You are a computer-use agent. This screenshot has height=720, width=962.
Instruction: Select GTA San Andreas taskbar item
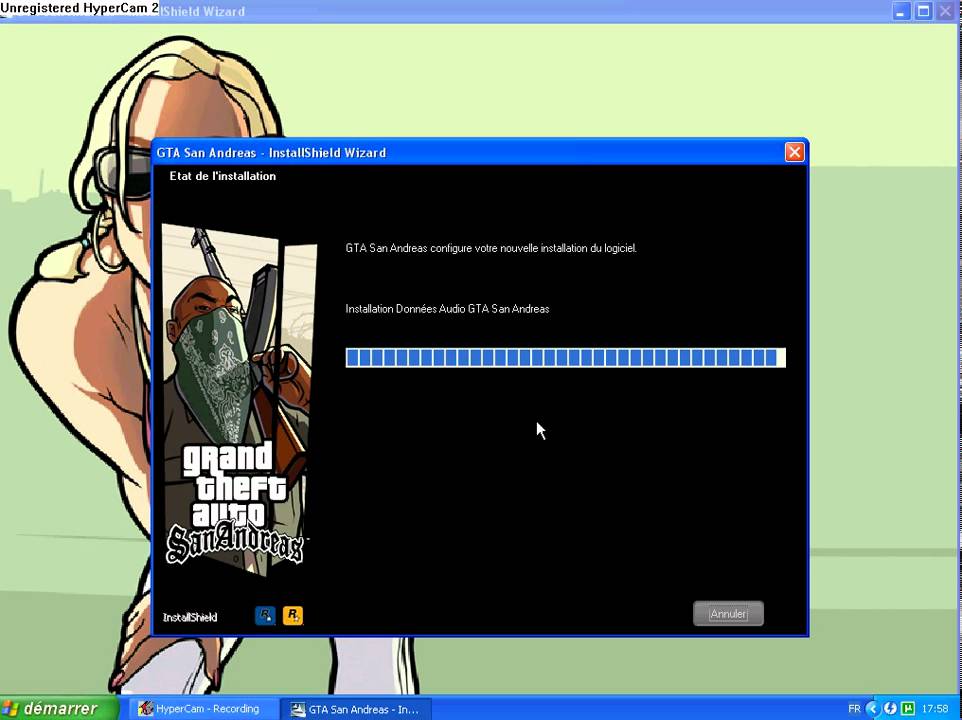point(356,709)
